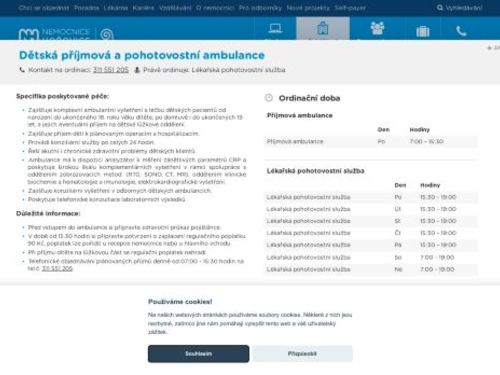Screen dimensions: 500x375
Task: Open the 'Poradna' top menu item
Action: pos(86,8)
